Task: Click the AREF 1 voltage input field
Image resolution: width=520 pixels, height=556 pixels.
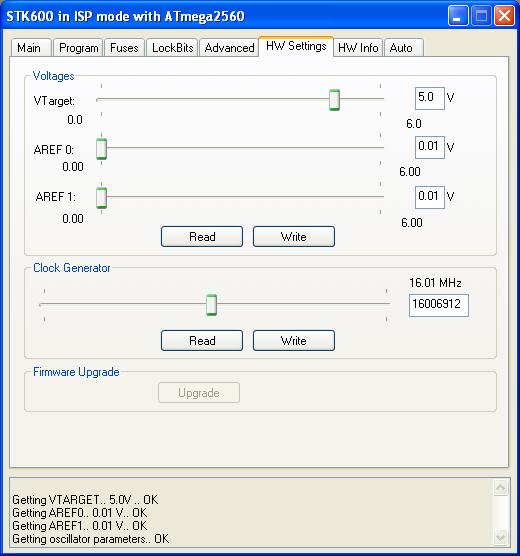Action: 430,197
